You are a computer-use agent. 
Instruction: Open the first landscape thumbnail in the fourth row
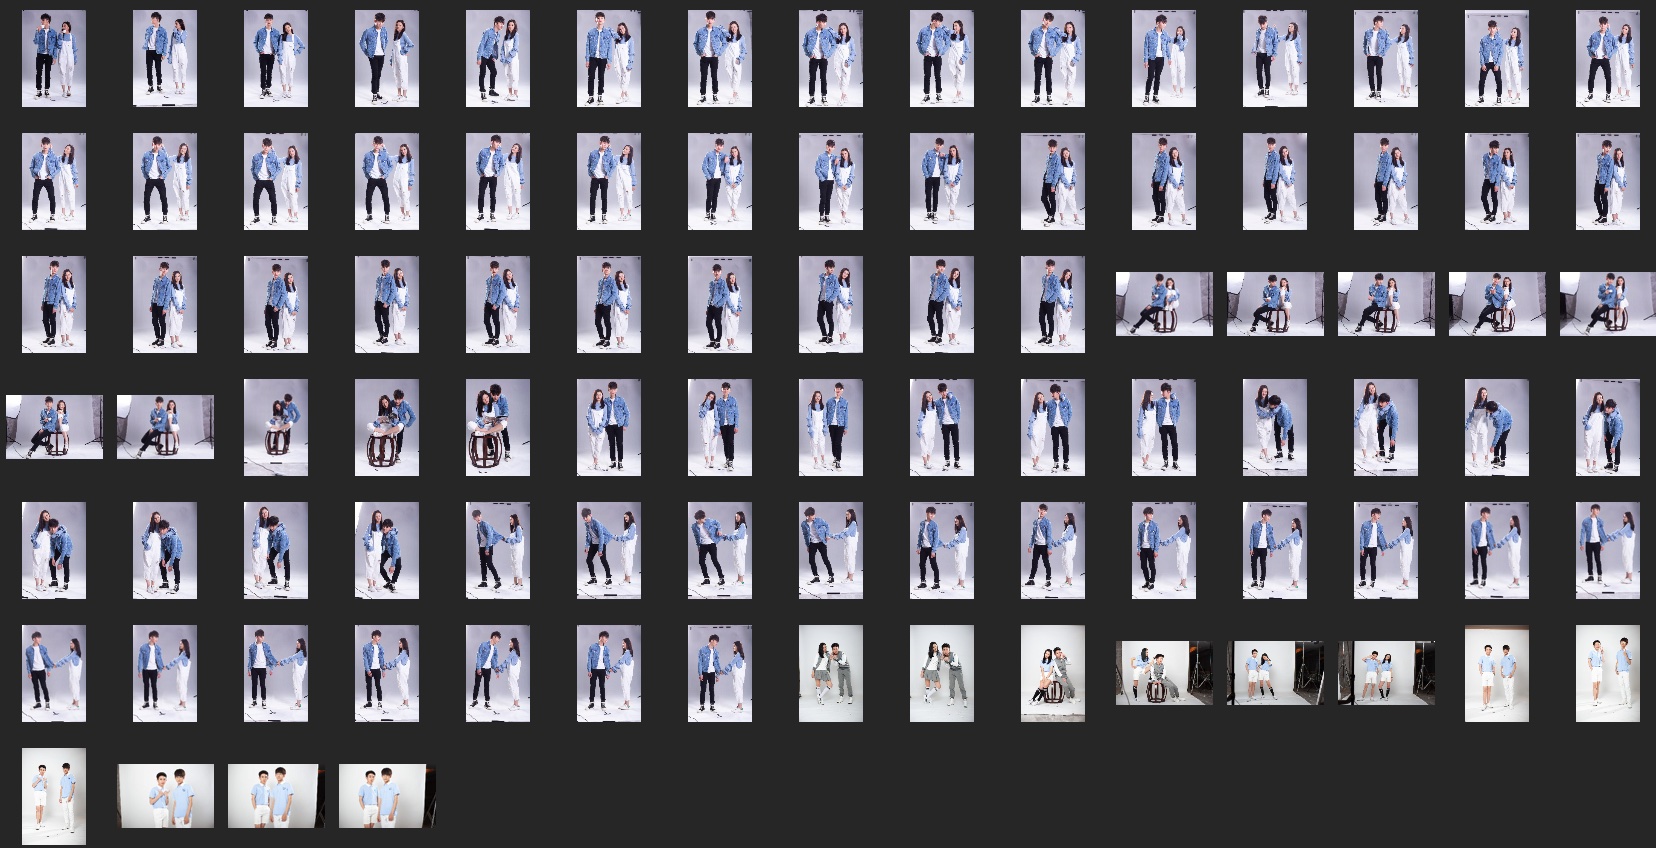pyautogui.click(x=54, y=427)
